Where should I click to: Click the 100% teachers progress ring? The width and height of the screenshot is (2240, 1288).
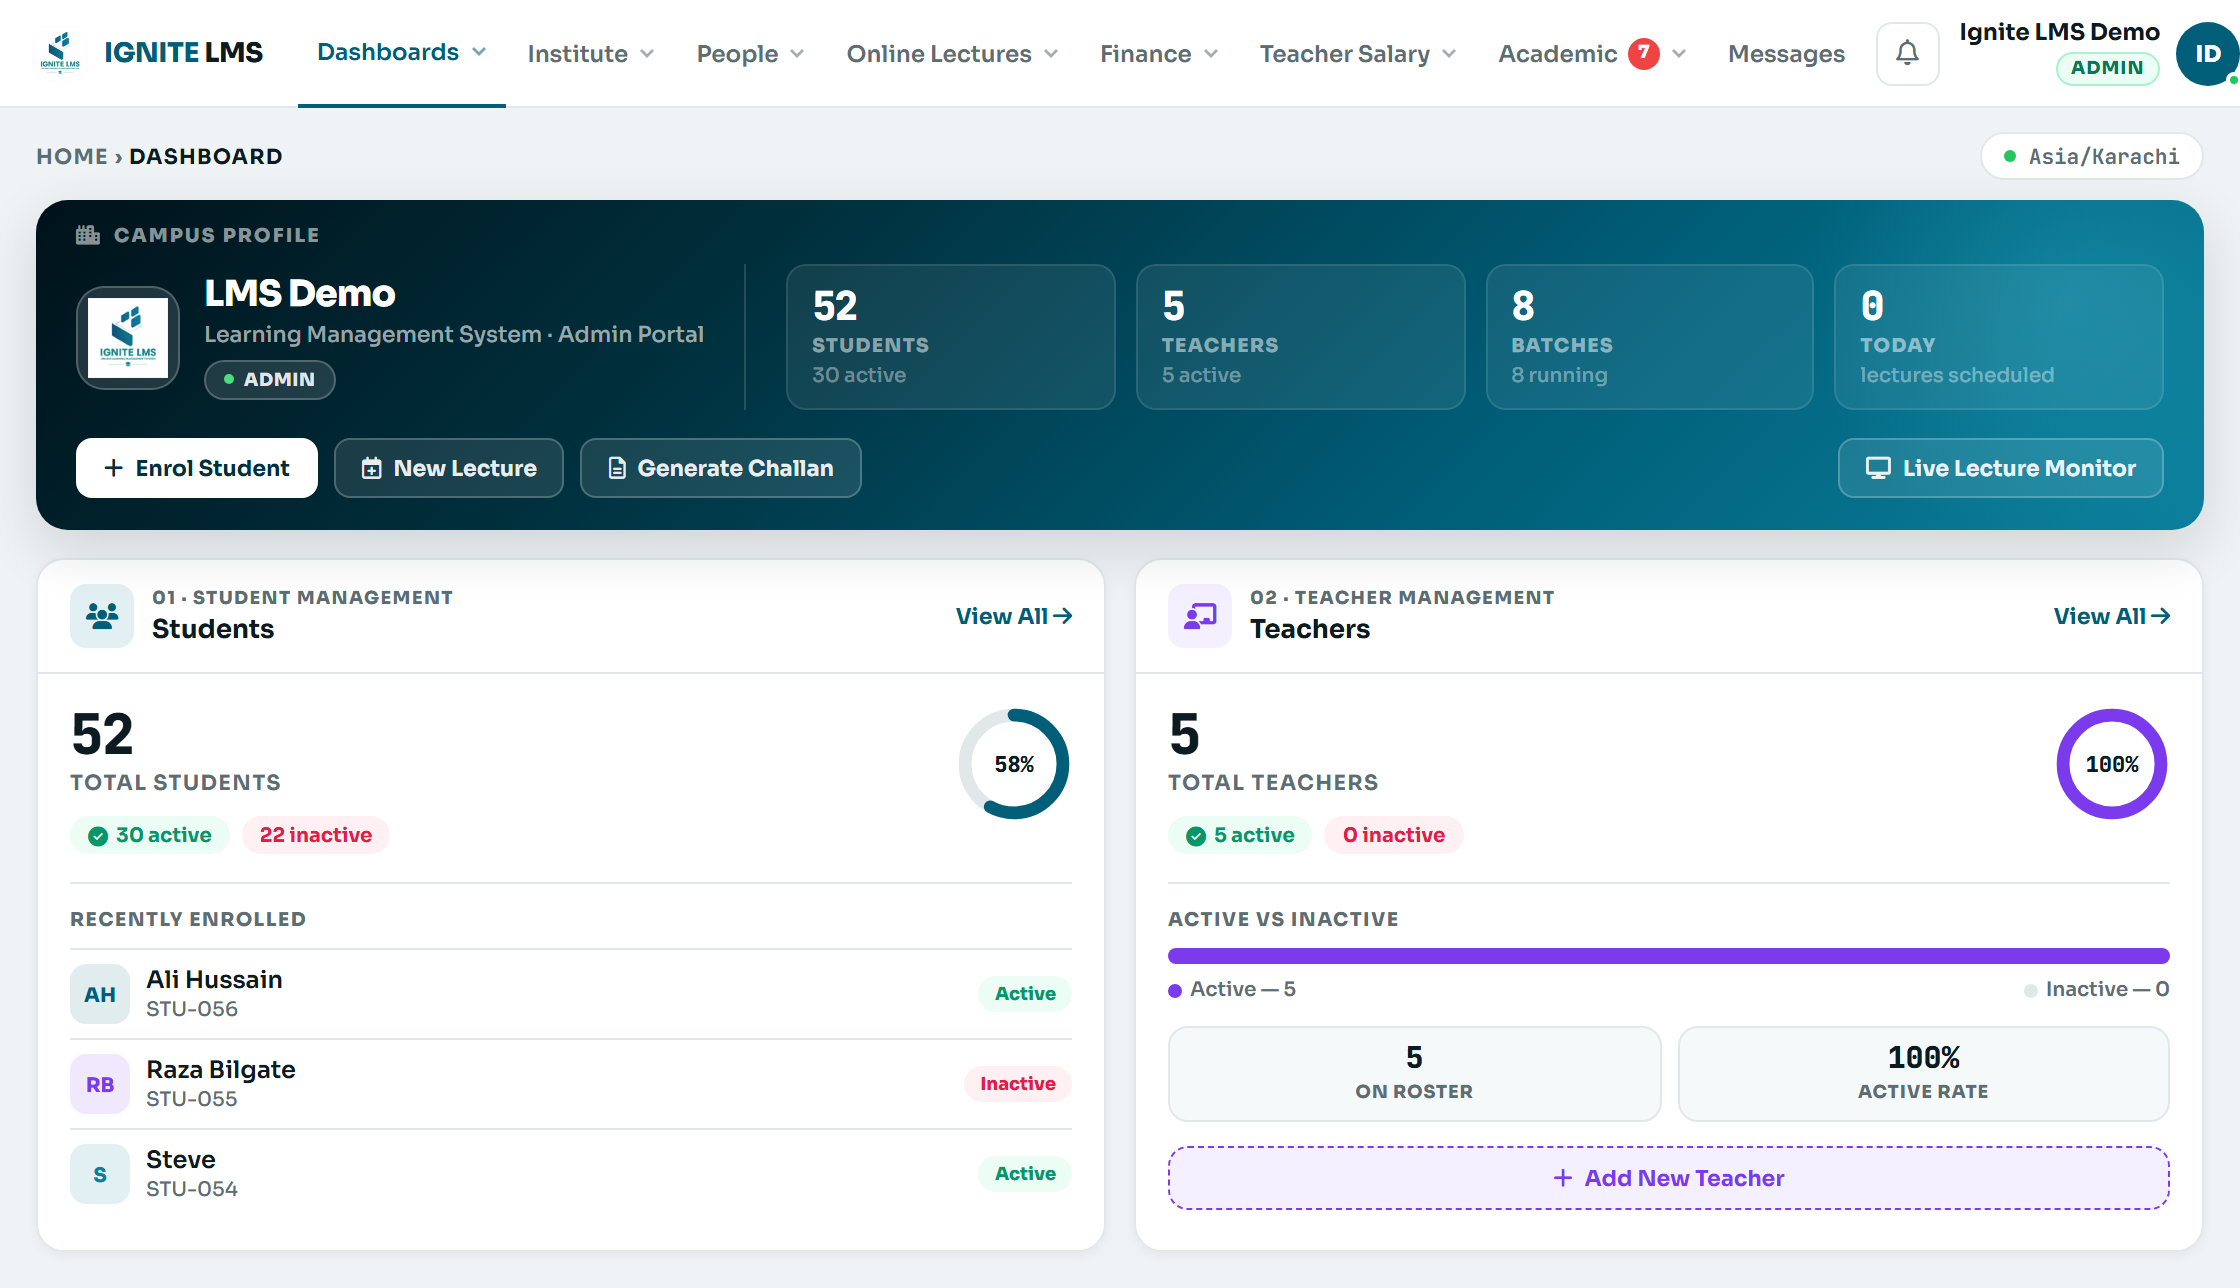point(2112,764)
